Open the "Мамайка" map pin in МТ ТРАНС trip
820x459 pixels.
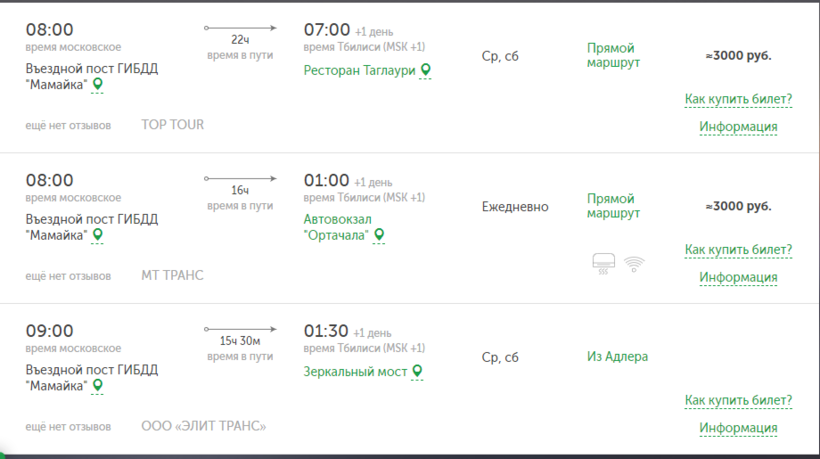click(x=98, y=235)
